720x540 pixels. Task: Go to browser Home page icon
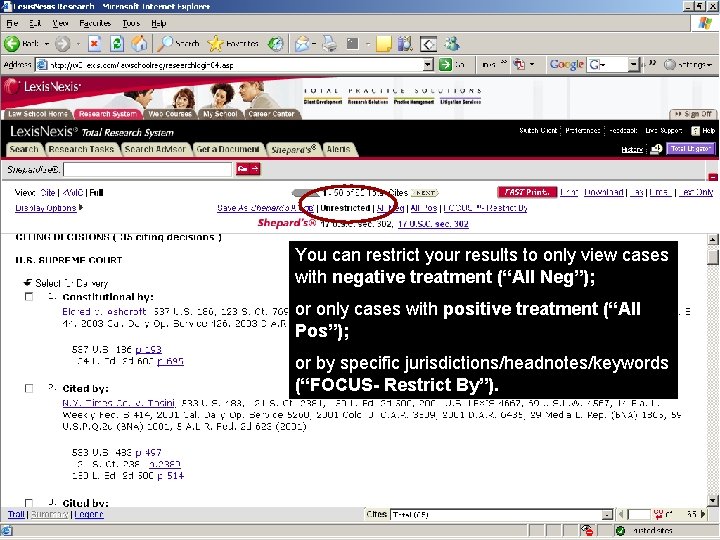139,44
